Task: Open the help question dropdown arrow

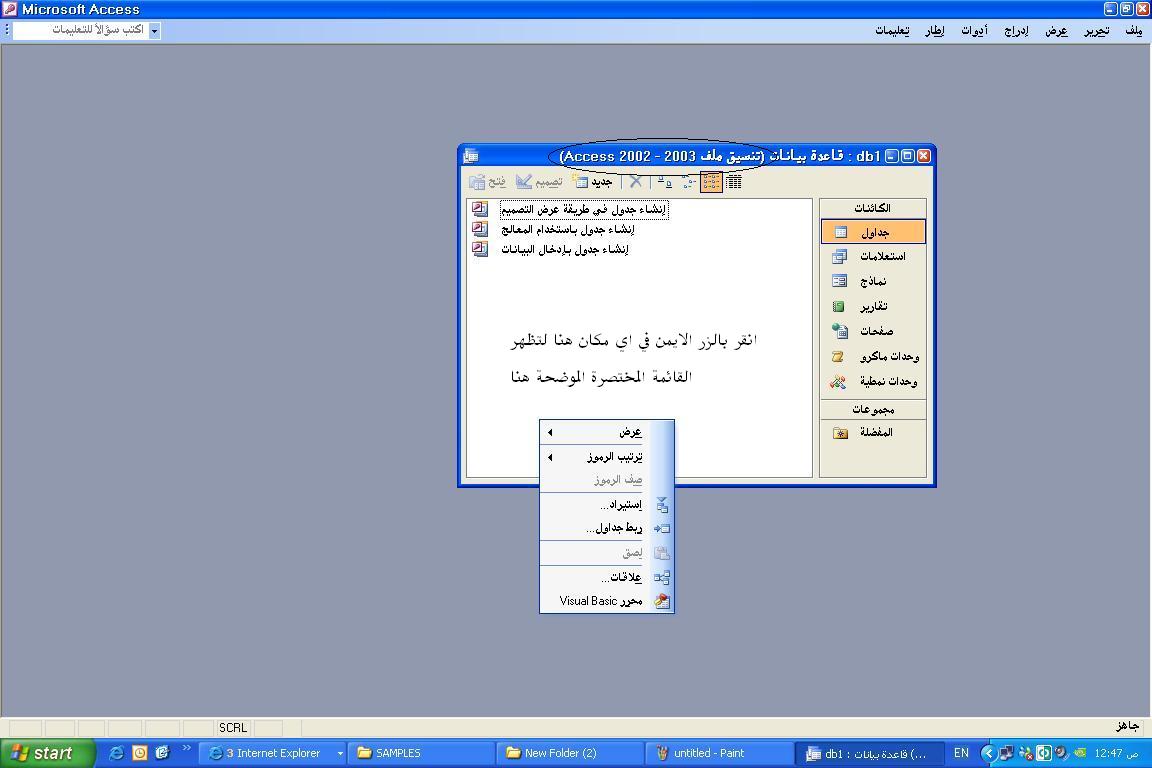Action: coord(154,31)
